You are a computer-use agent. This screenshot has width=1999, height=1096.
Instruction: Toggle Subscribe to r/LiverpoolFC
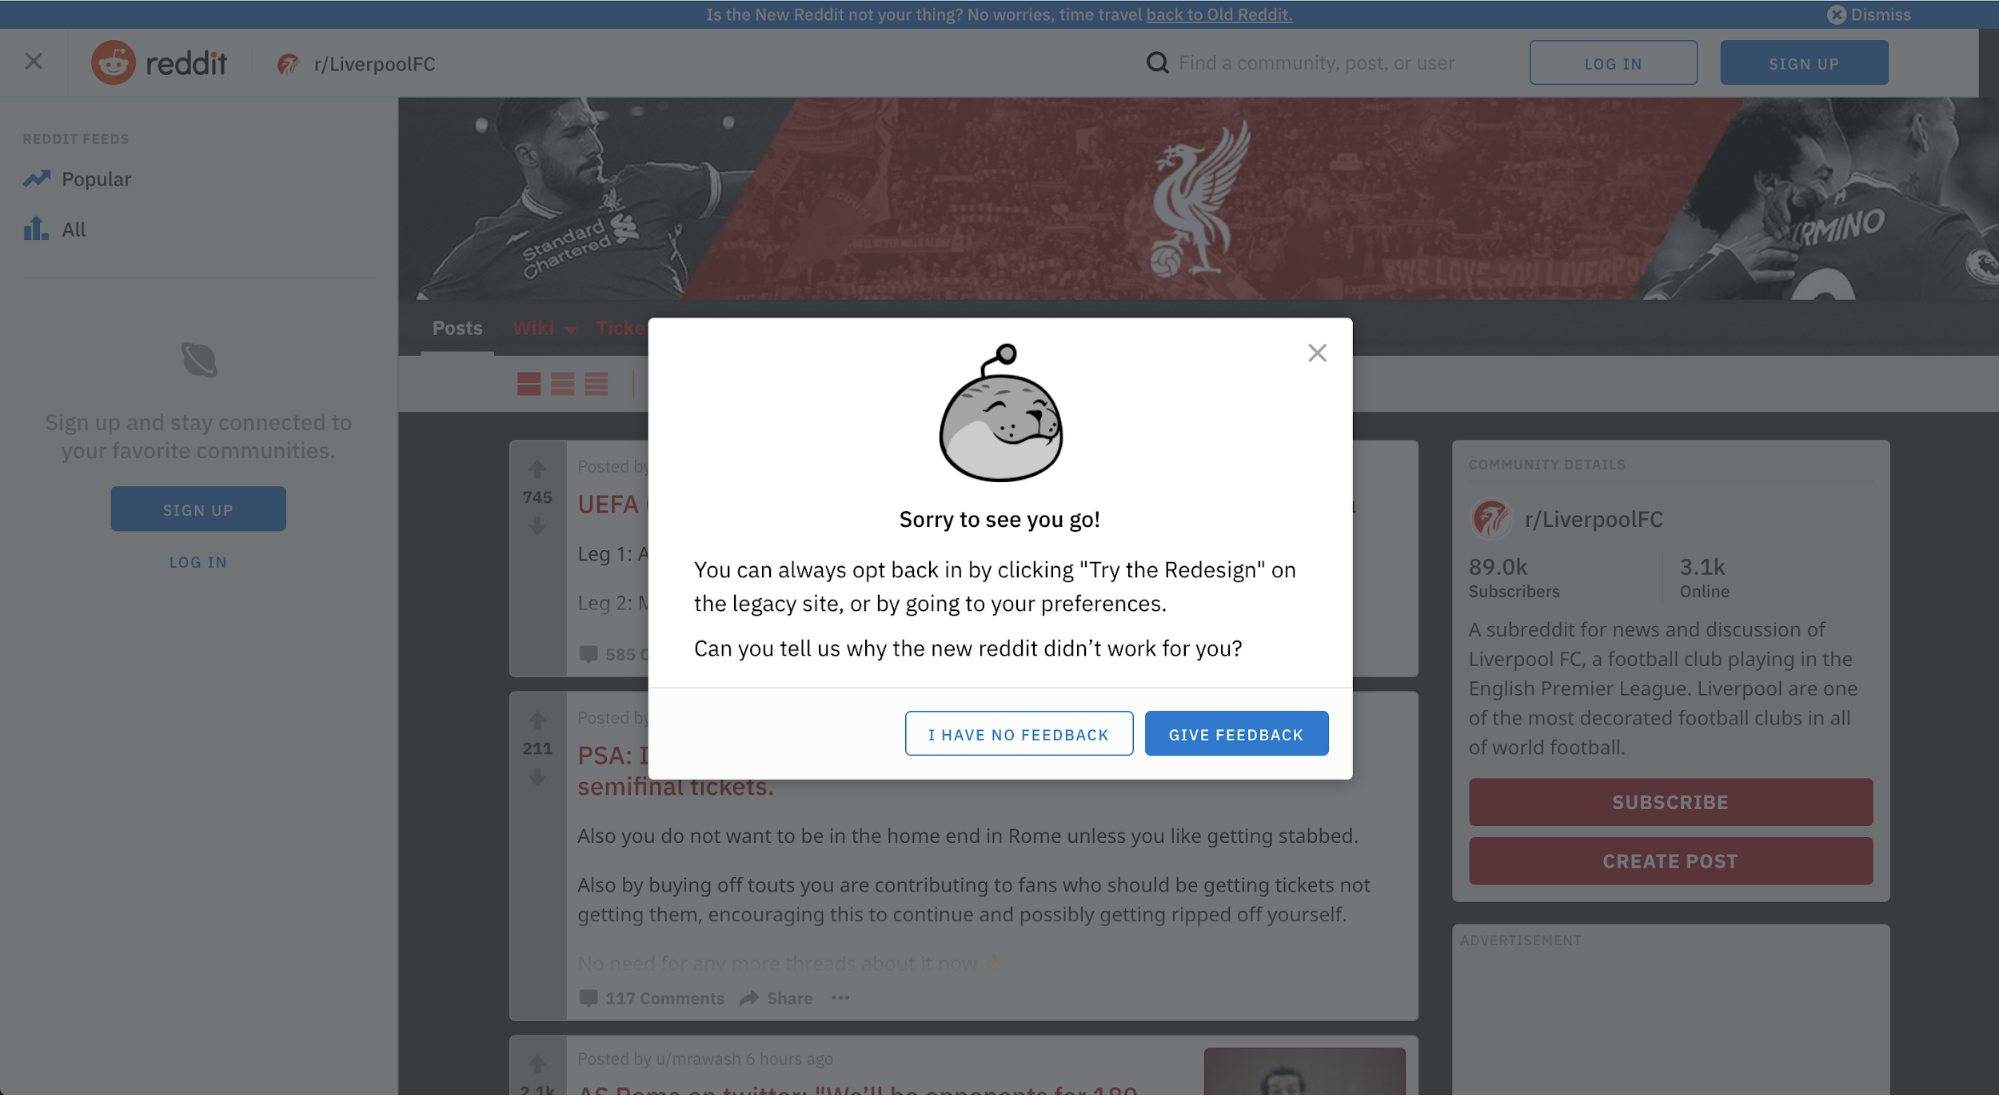[x=1670, y=800]
